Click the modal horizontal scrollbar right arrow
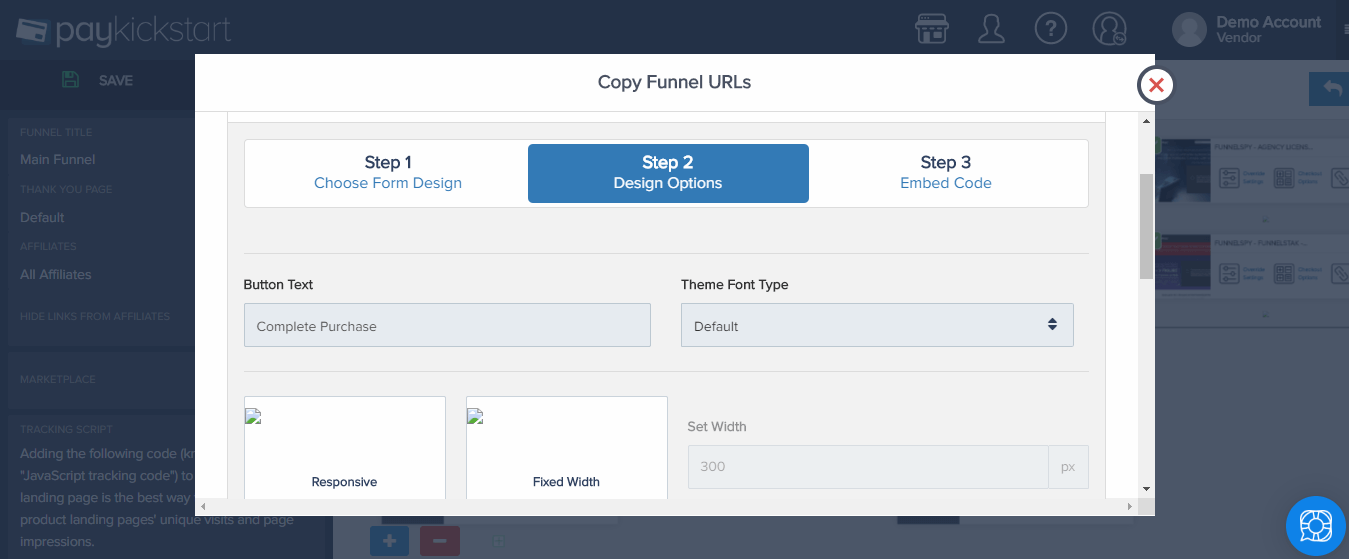1349x559 pixels. pos(1130,507)
